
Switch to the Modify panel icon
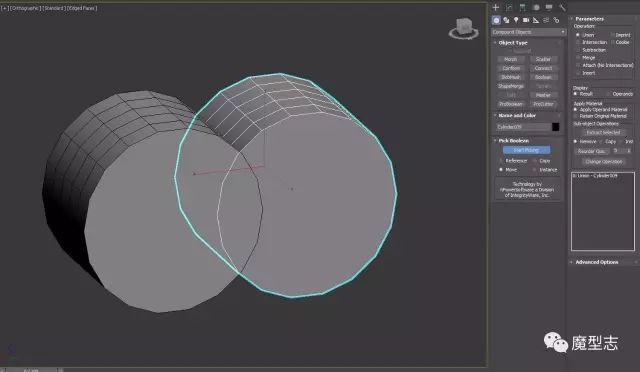click(509, 7)
